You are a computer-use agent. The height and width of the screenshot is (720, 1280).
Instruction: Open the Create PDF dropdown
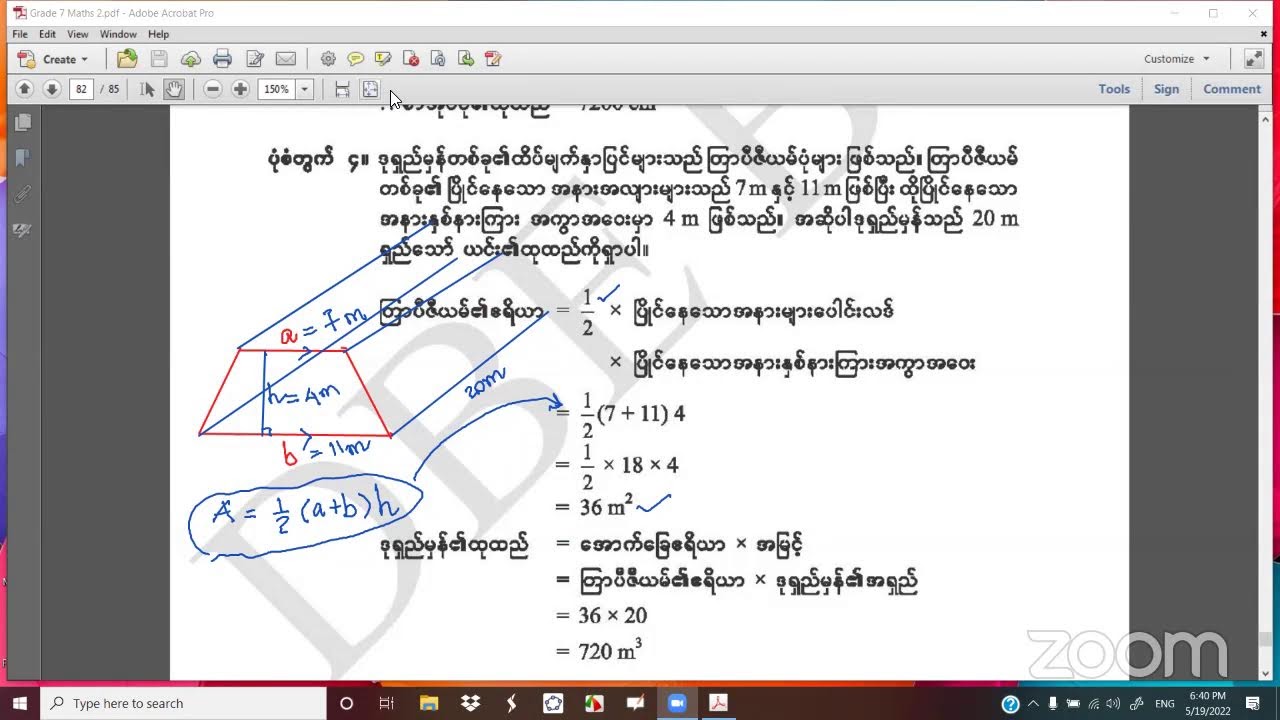53,59
